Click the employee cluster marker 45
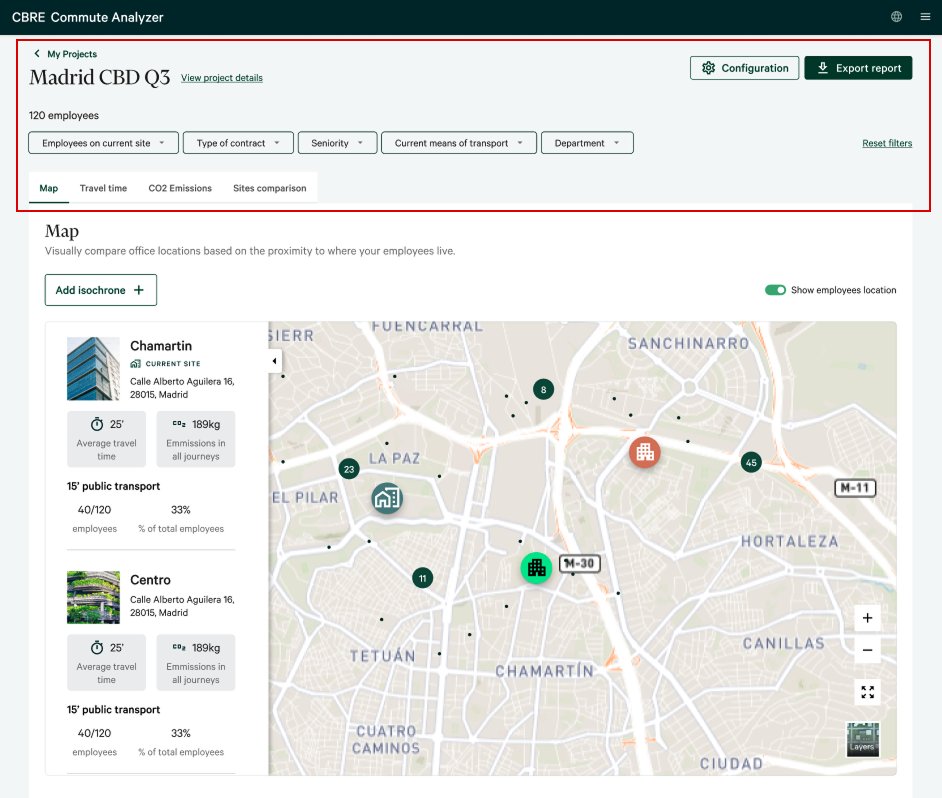 point(751,462)
